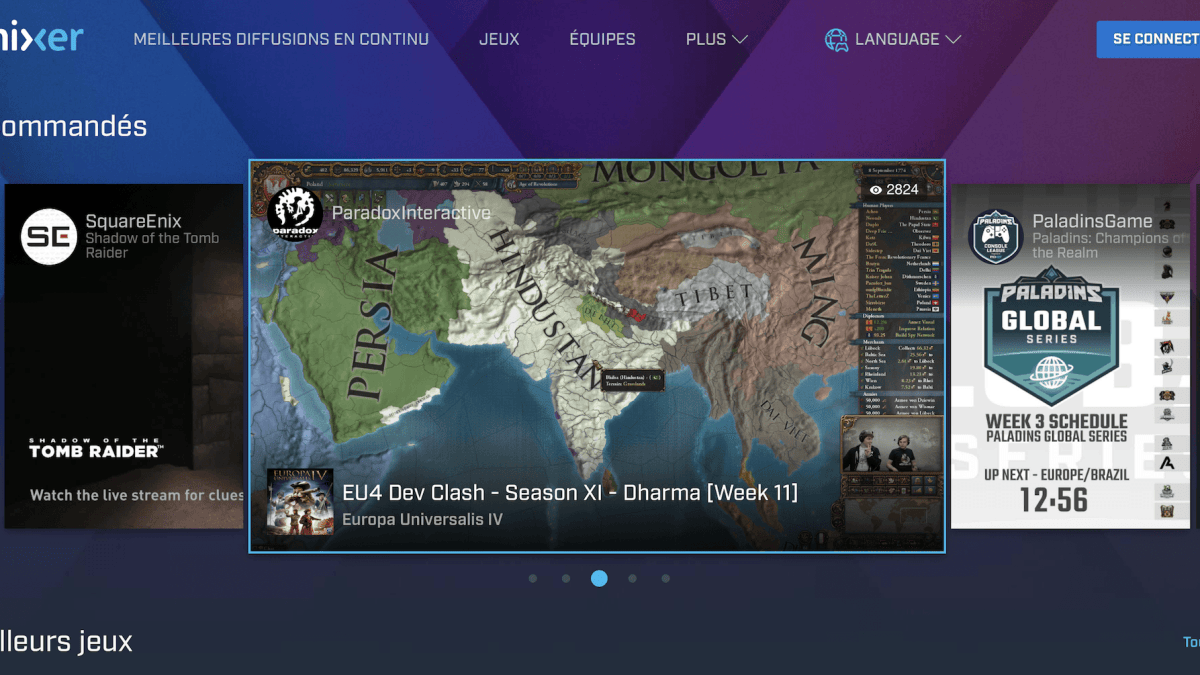Open the Shadow of the Tomb Raider card
1200x675 pixels.
click(x=124, y=356)
